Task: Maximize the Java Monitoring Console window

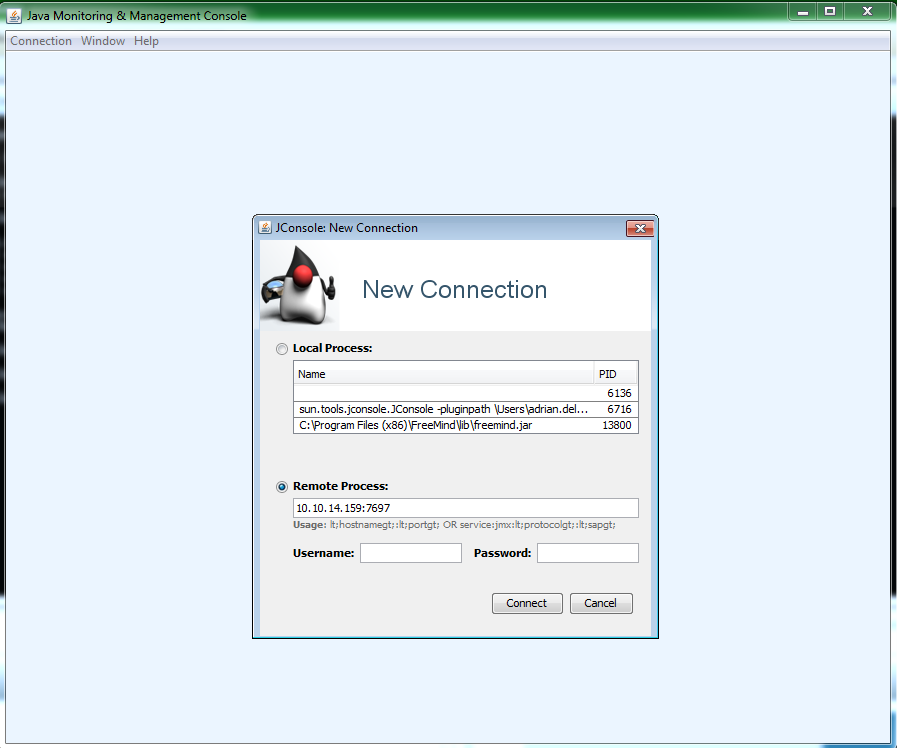Action: click(x=829, y=11)
